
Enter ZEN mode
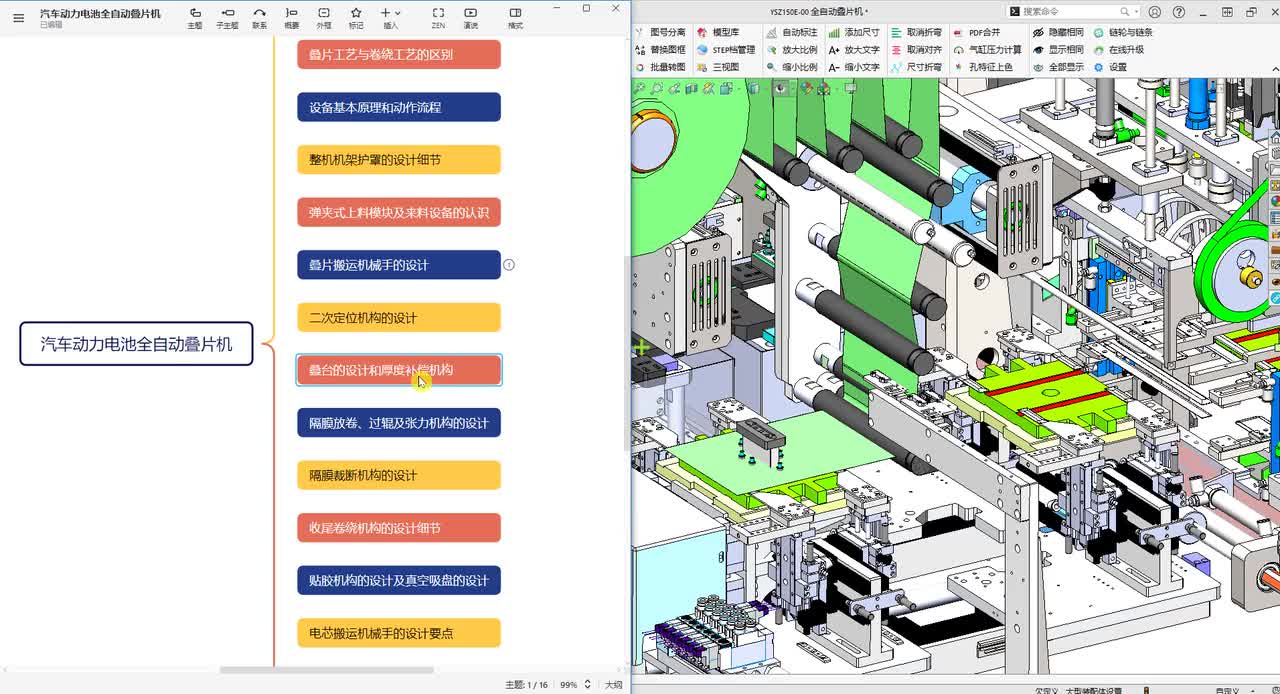click(x=438, y=17)
